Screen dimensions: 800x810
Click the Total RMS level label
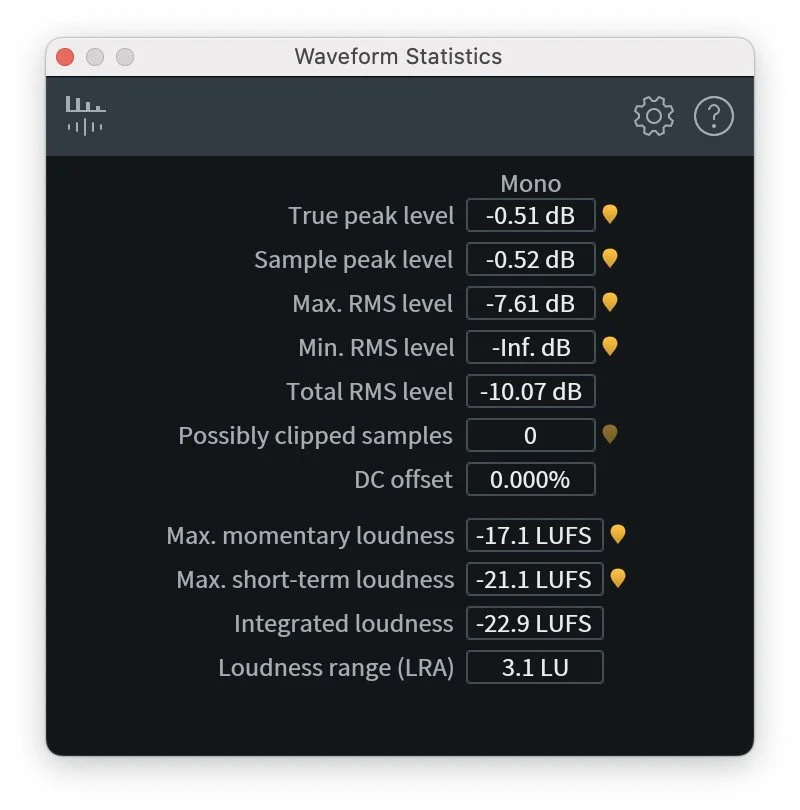coord(370,391)
